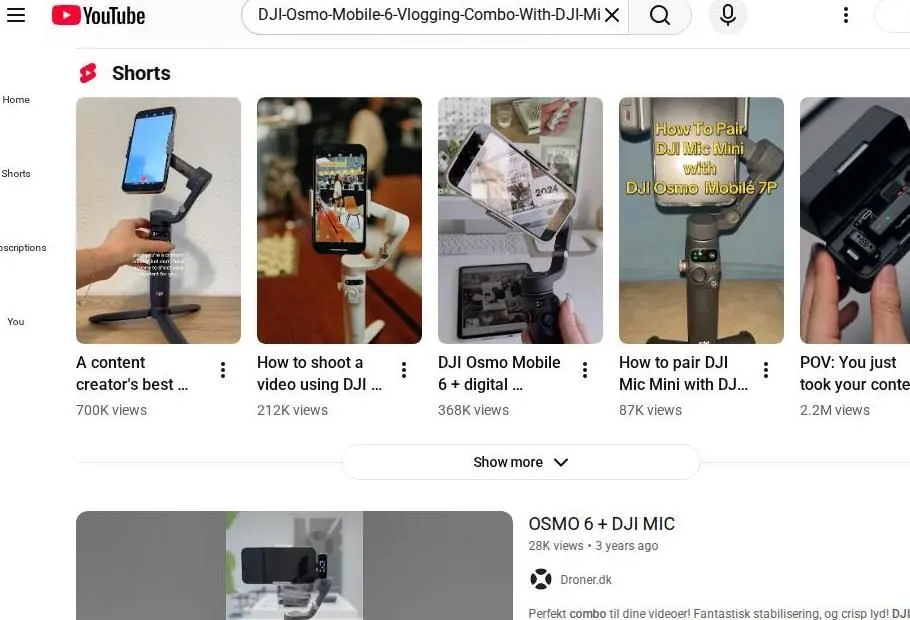Open title 'How to shoot a video using DJI'
The width and height of the screenshot is (910, 620).
[x=319, y=373]
